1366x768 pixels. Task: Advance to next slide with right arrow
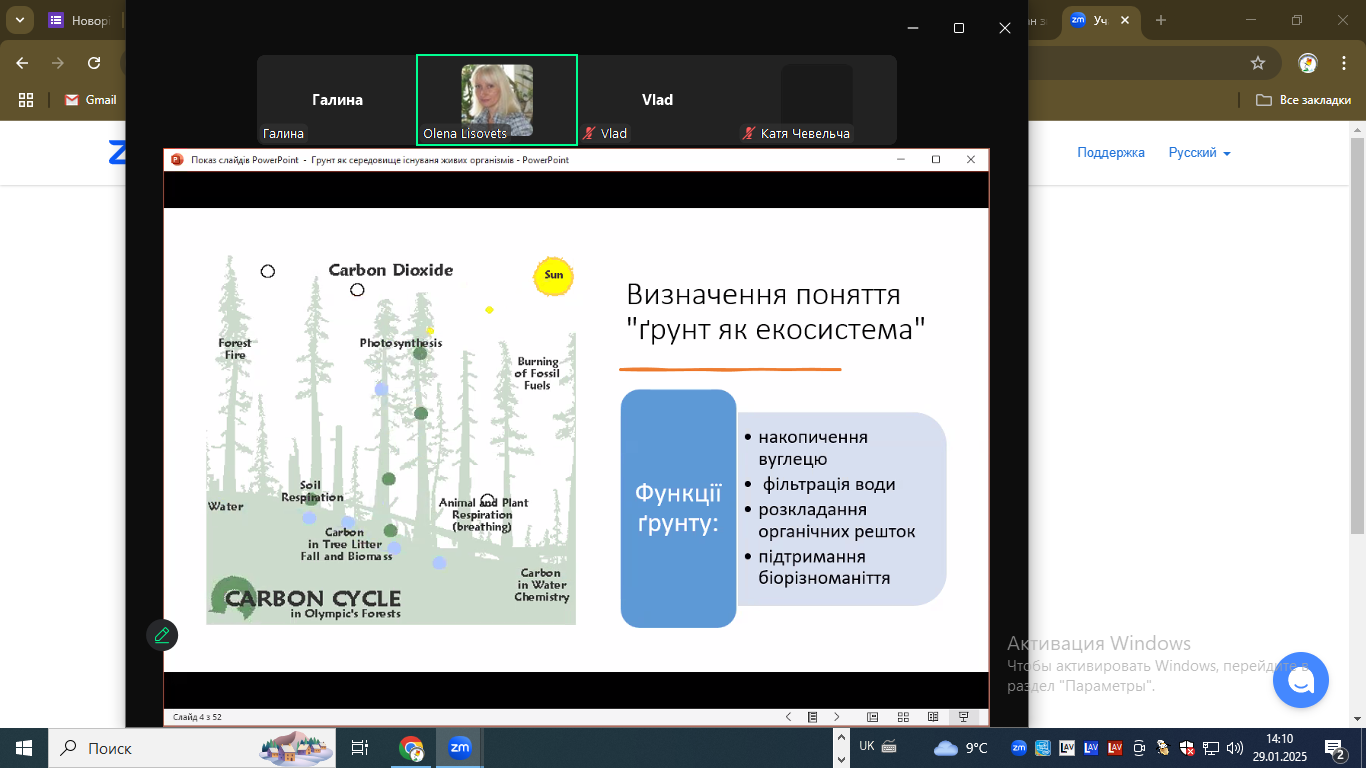coord(837,717)
